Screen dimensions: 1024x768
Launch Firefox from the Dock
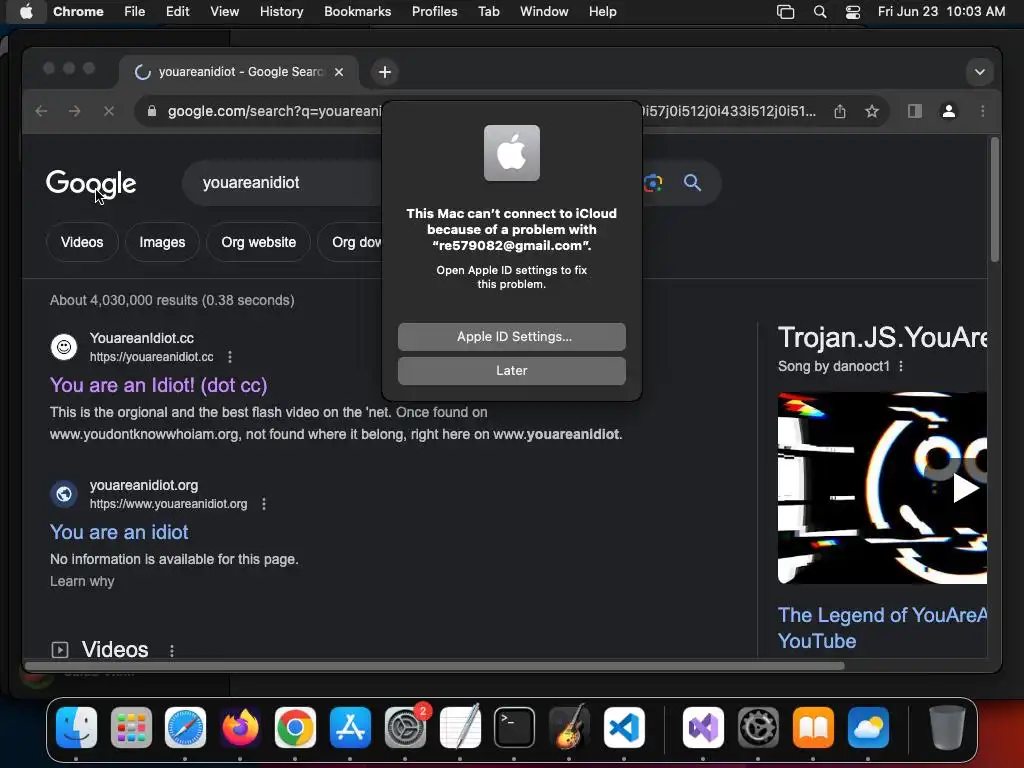click(x=240, y=727)
